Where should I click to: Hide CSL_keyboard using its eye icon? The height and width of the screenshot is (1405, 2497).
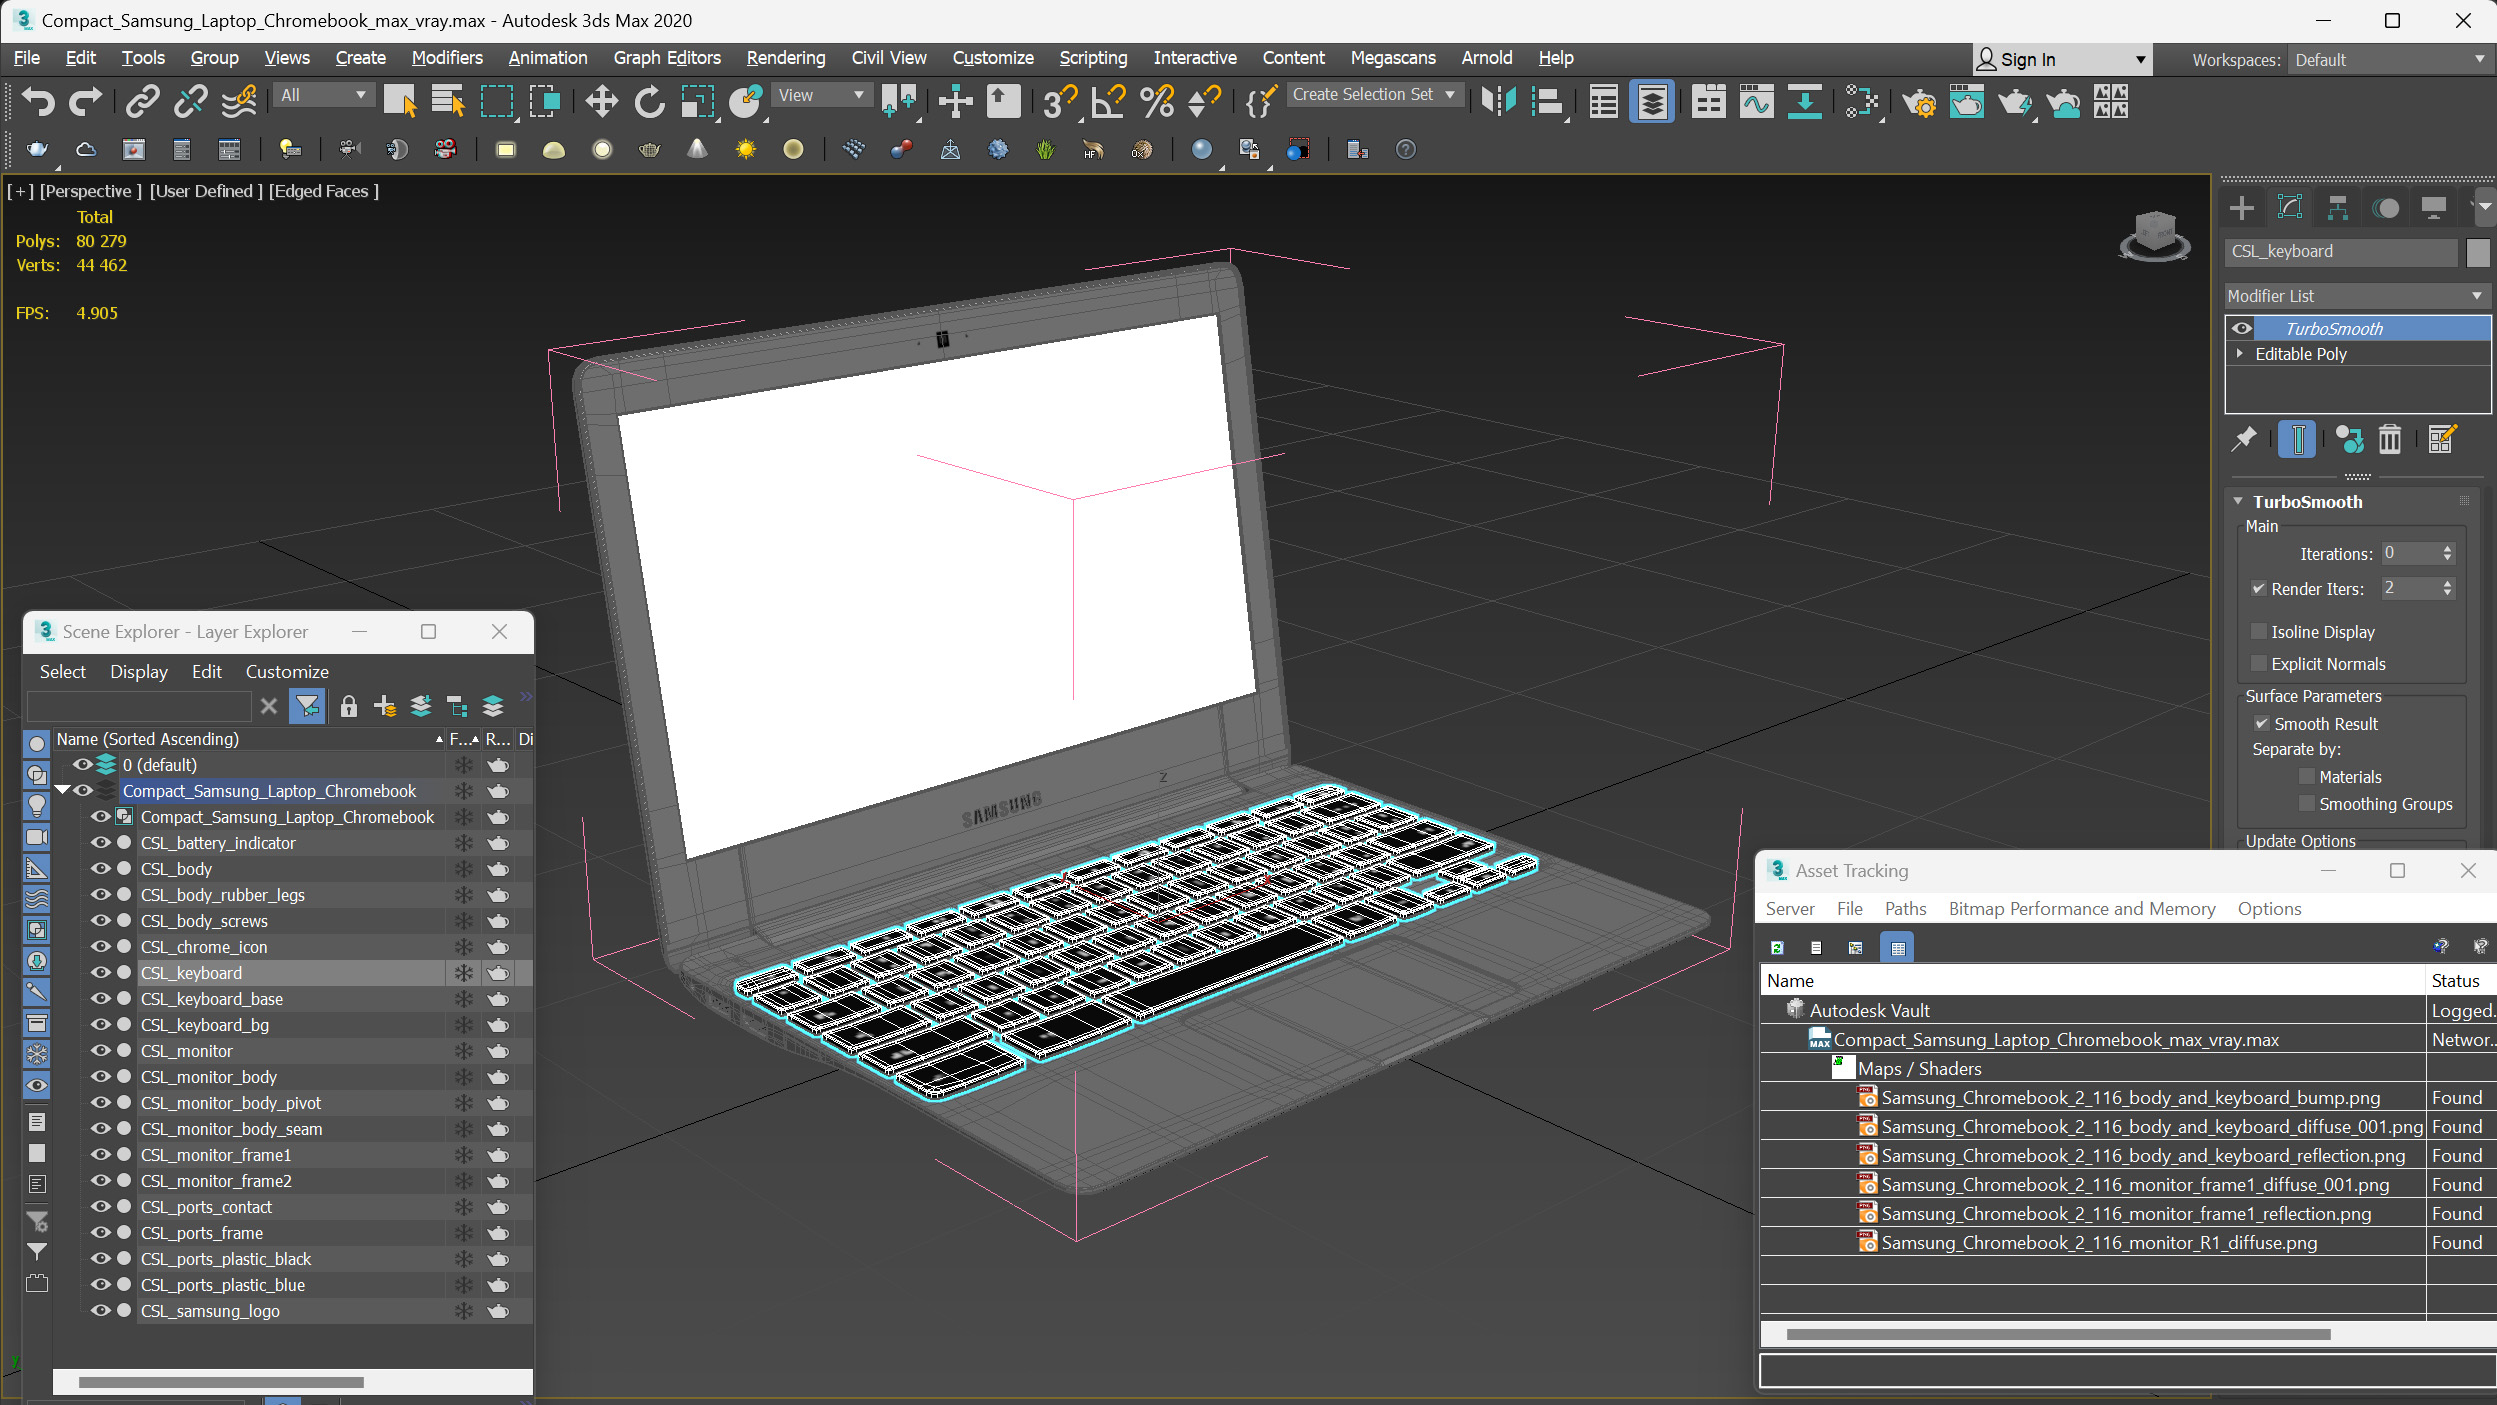click(x=100, y=972)
